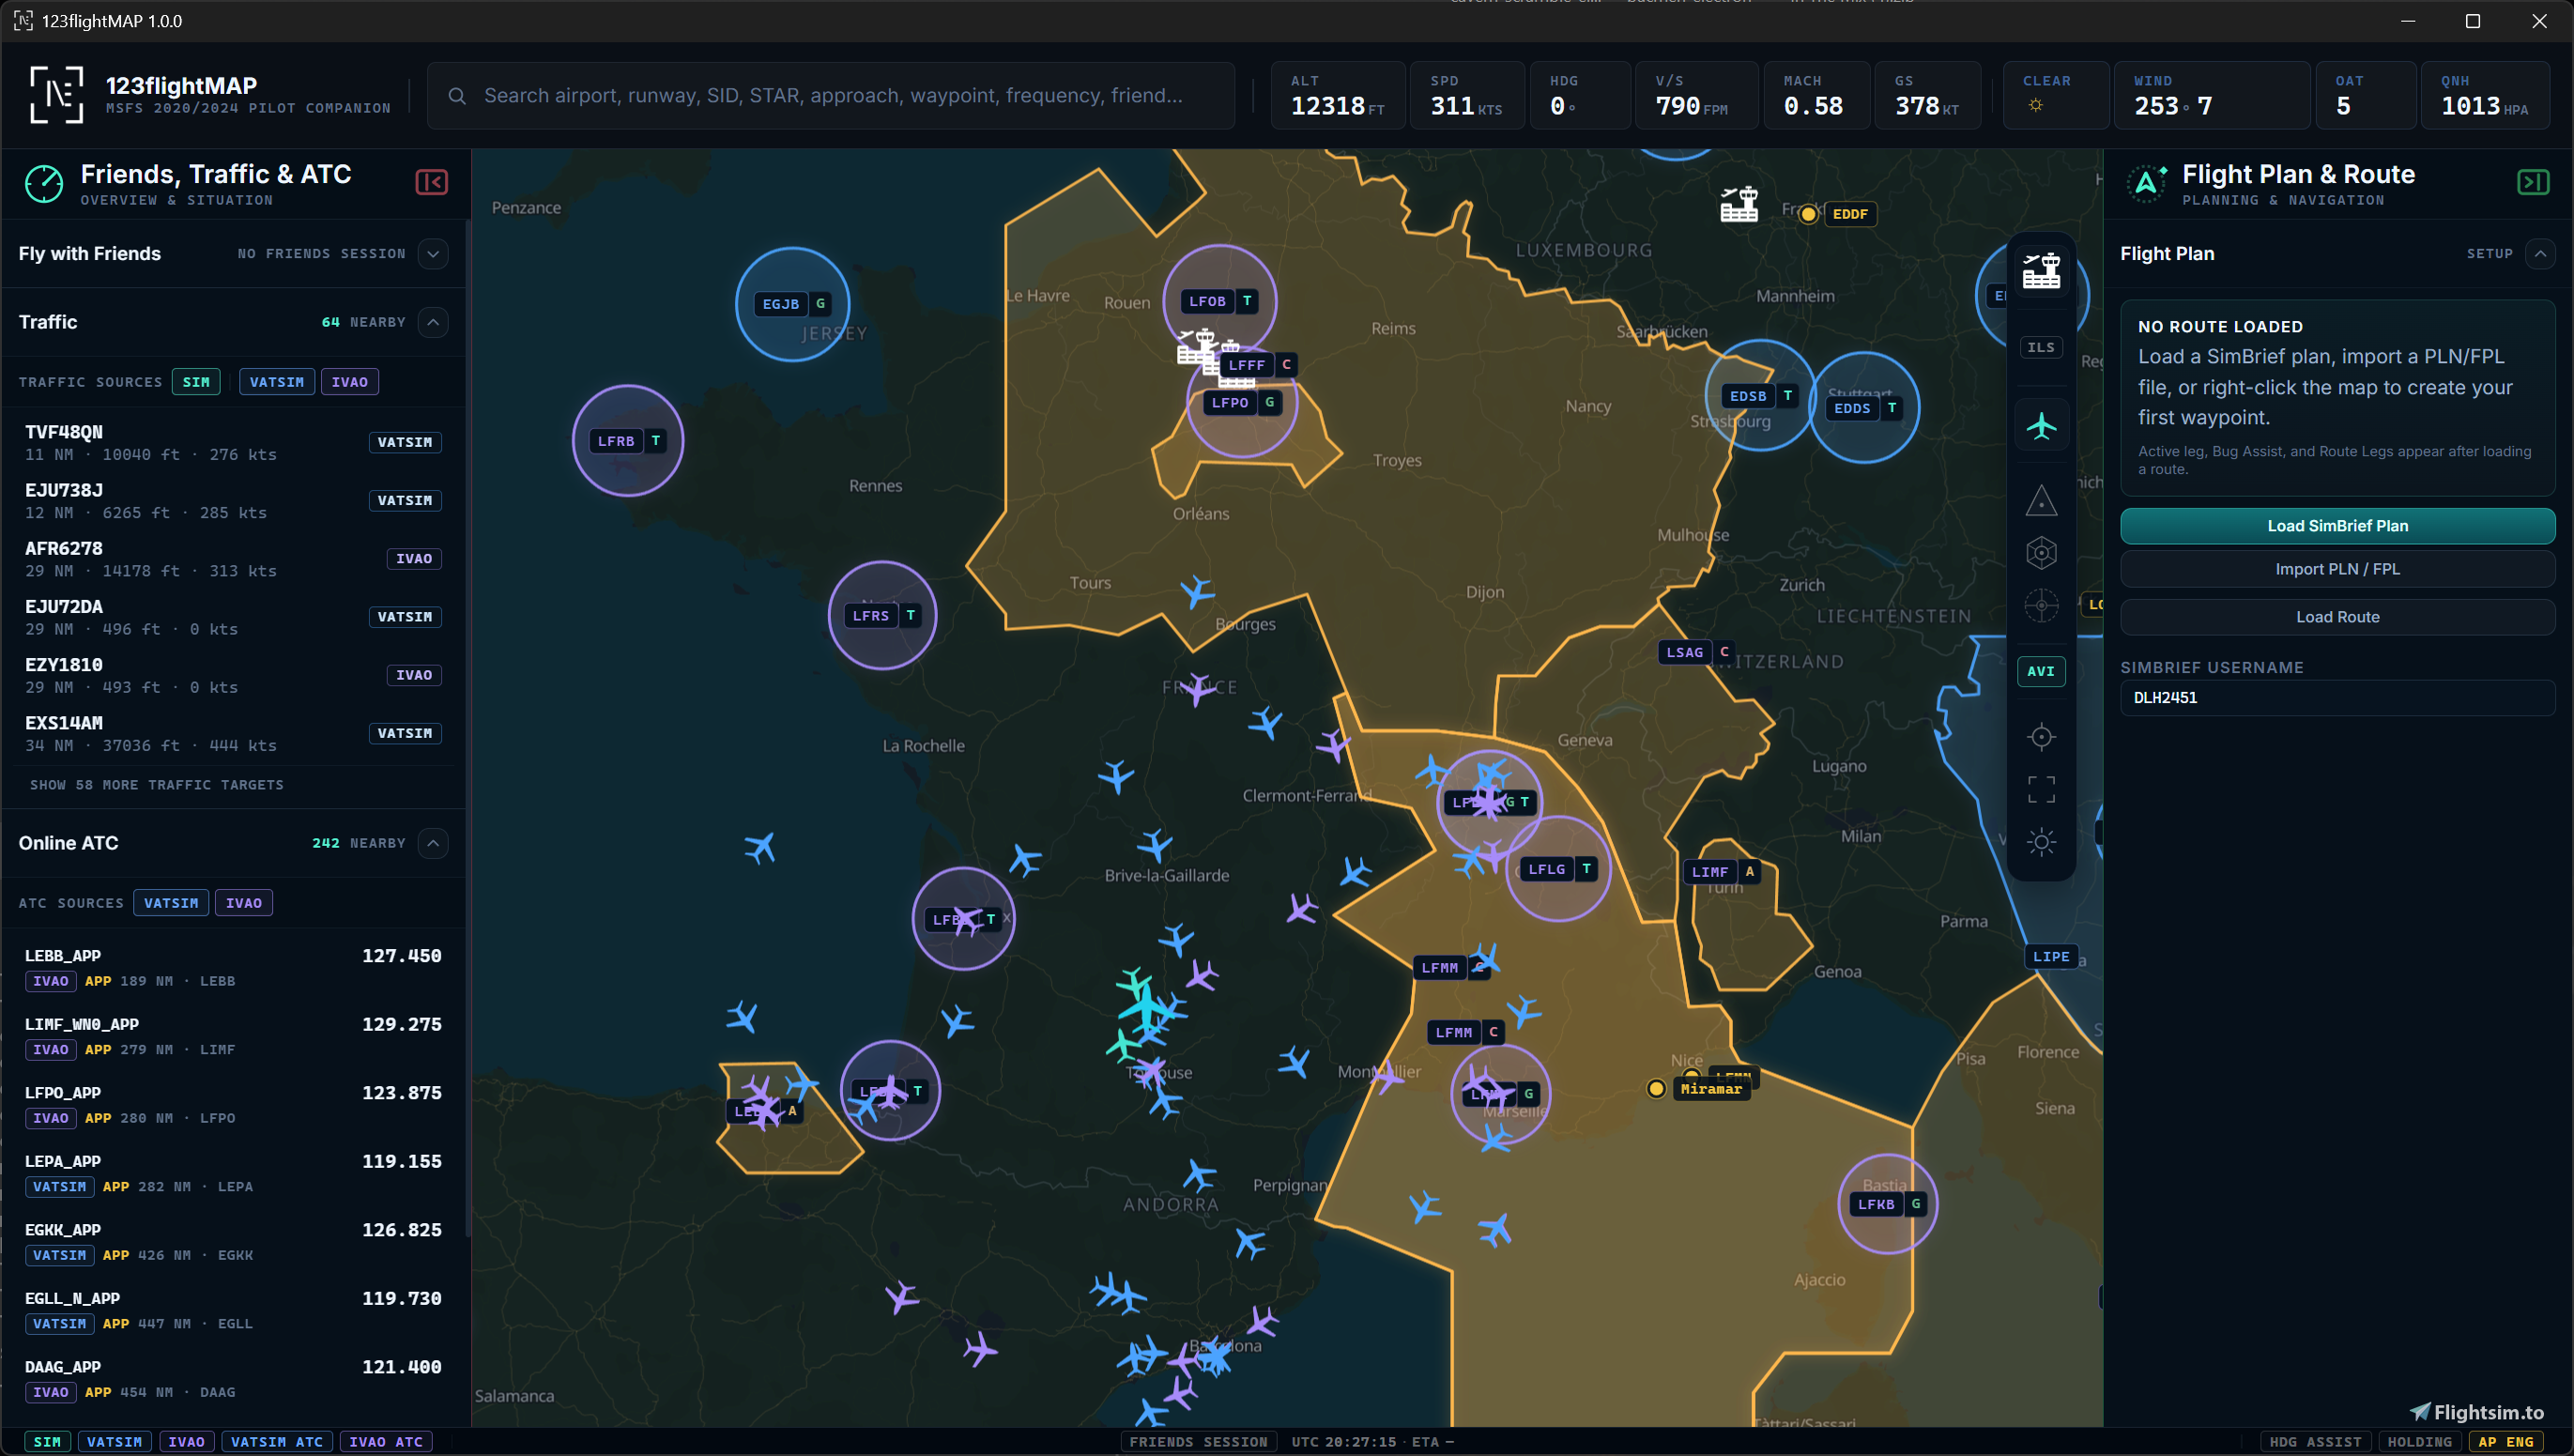This screenshot has height=1456, width=2574.
Task: Select the LIMF approach marker
Action: [1722, 872]
